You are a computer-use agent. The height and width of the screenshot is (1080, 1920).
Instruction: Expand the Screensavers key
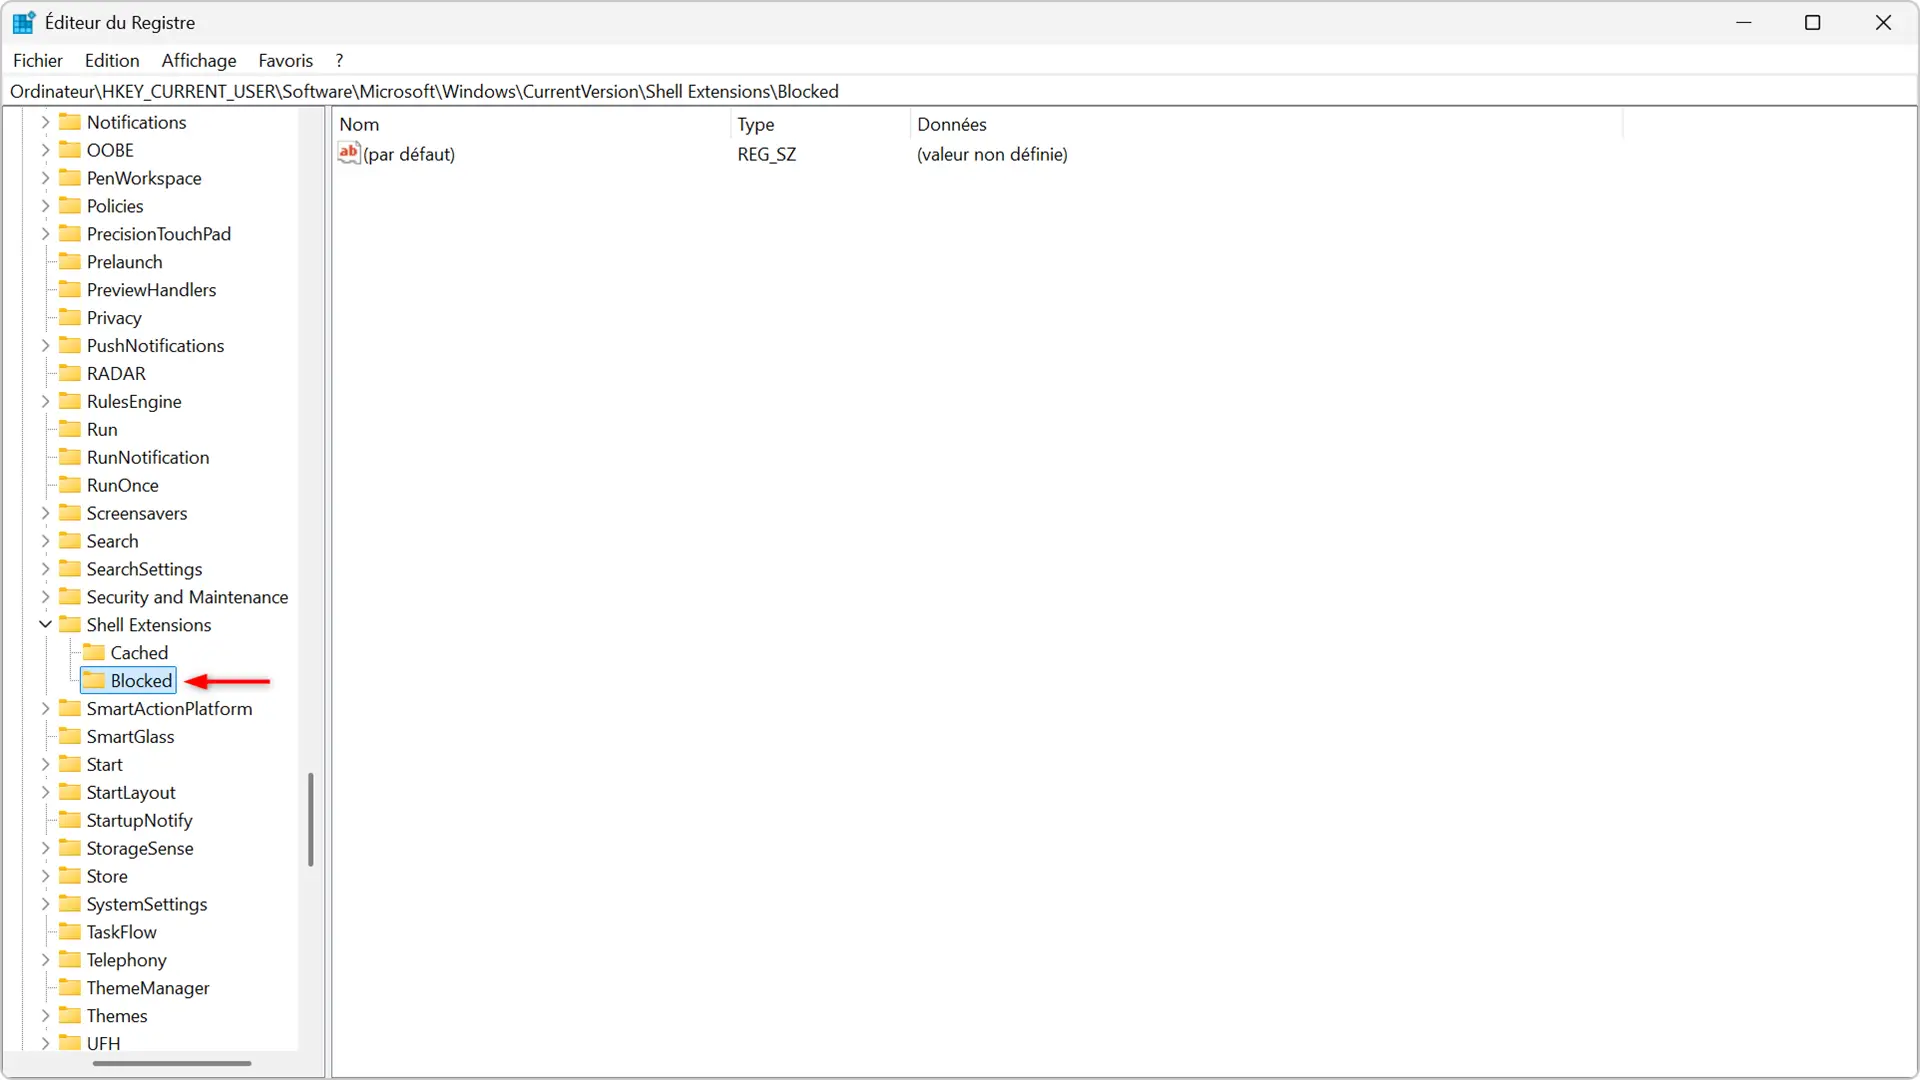coord(45,513)
